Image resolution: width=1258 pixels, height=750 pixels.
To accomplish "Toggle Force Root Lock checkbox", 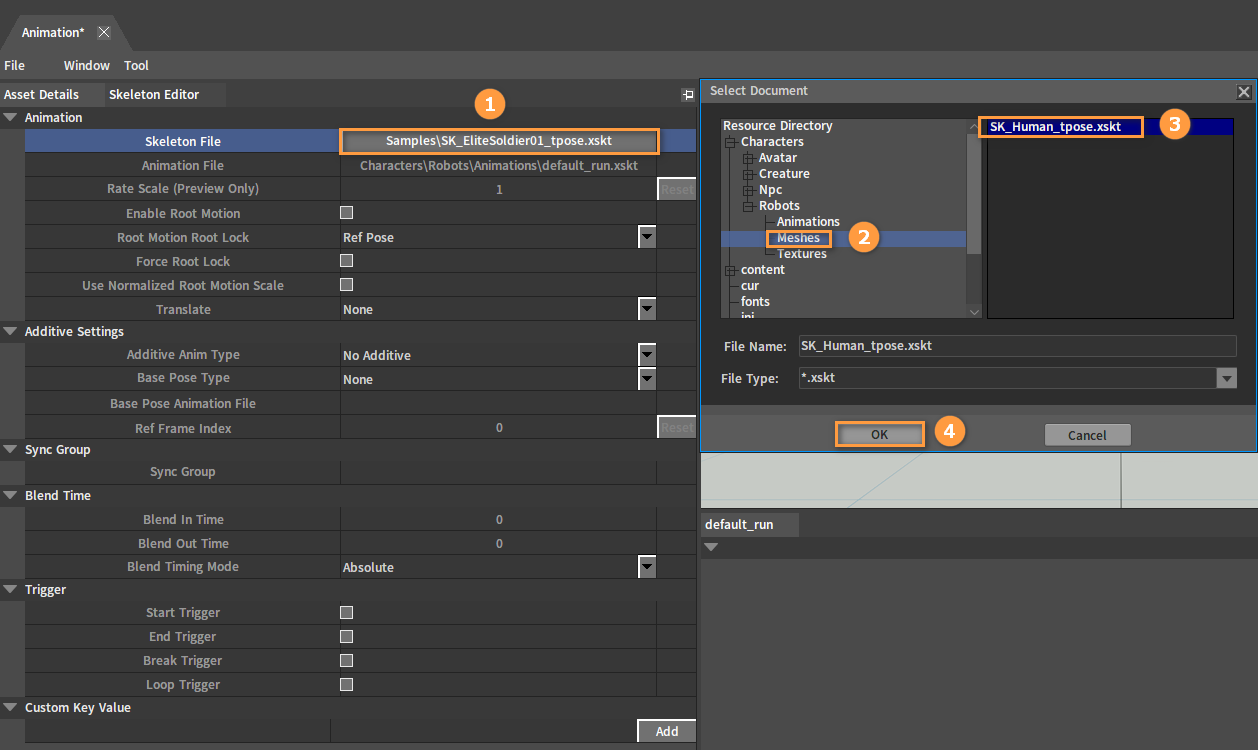I will click(347, 261).
